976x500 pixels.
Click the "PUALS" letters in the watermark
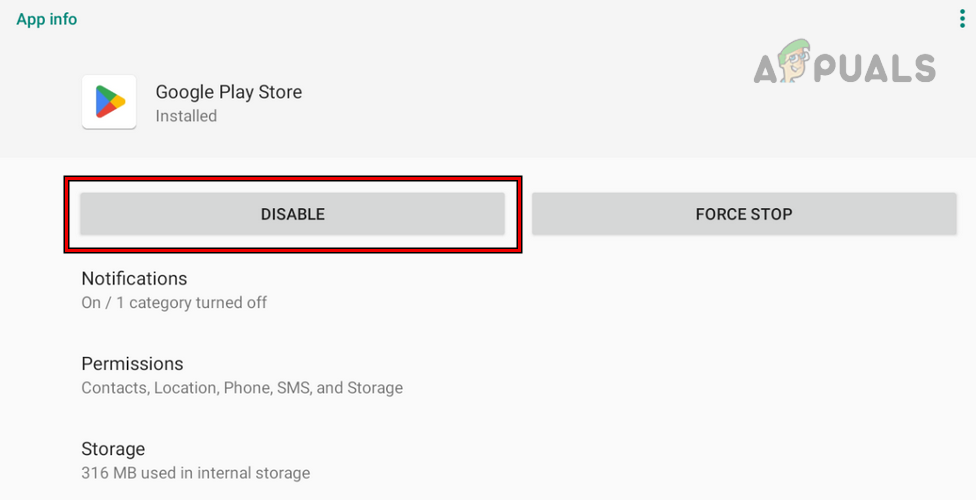click(879, 68)
